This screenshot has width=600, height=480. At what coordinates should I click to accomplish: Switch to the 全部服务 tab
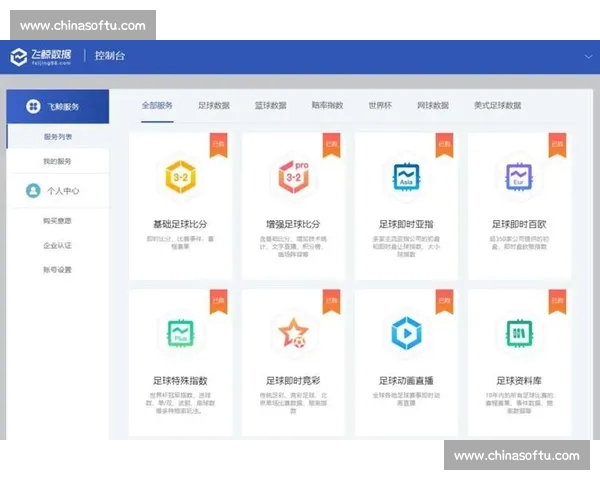[157, 105]
